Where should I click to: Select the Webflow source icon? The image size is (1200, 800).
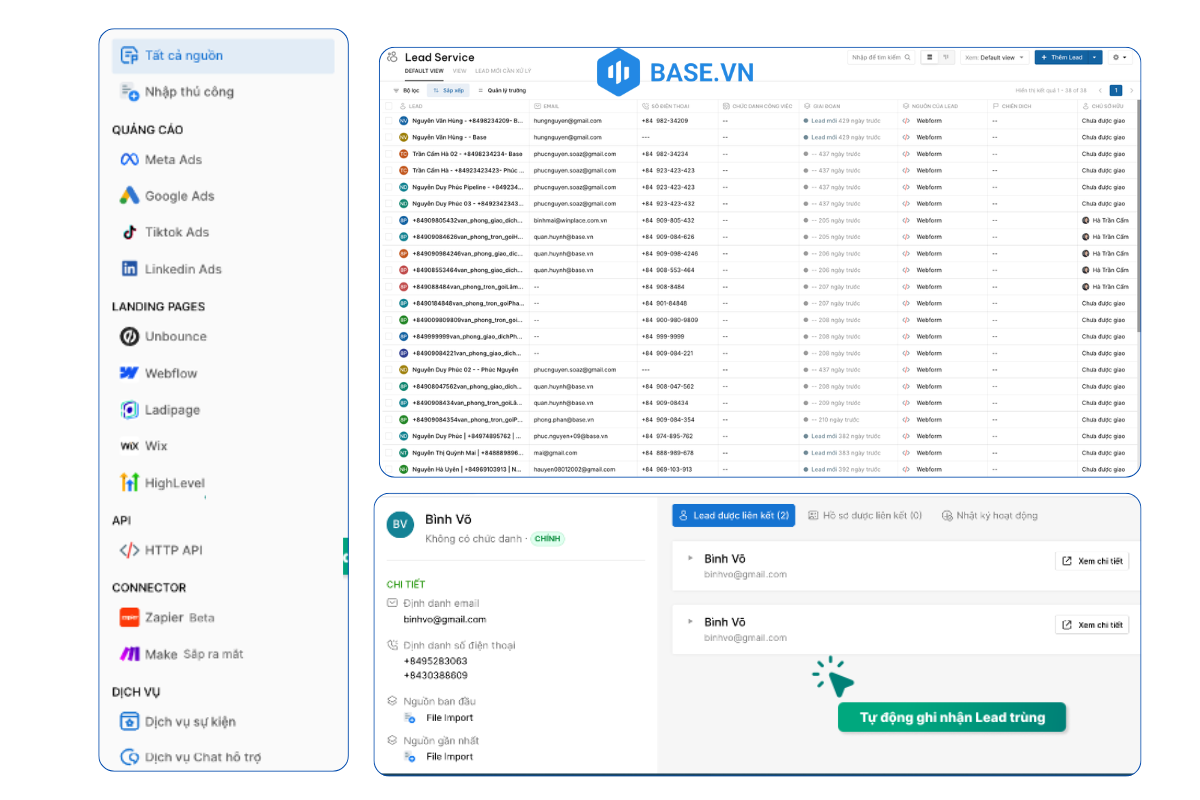pos(129,373)
